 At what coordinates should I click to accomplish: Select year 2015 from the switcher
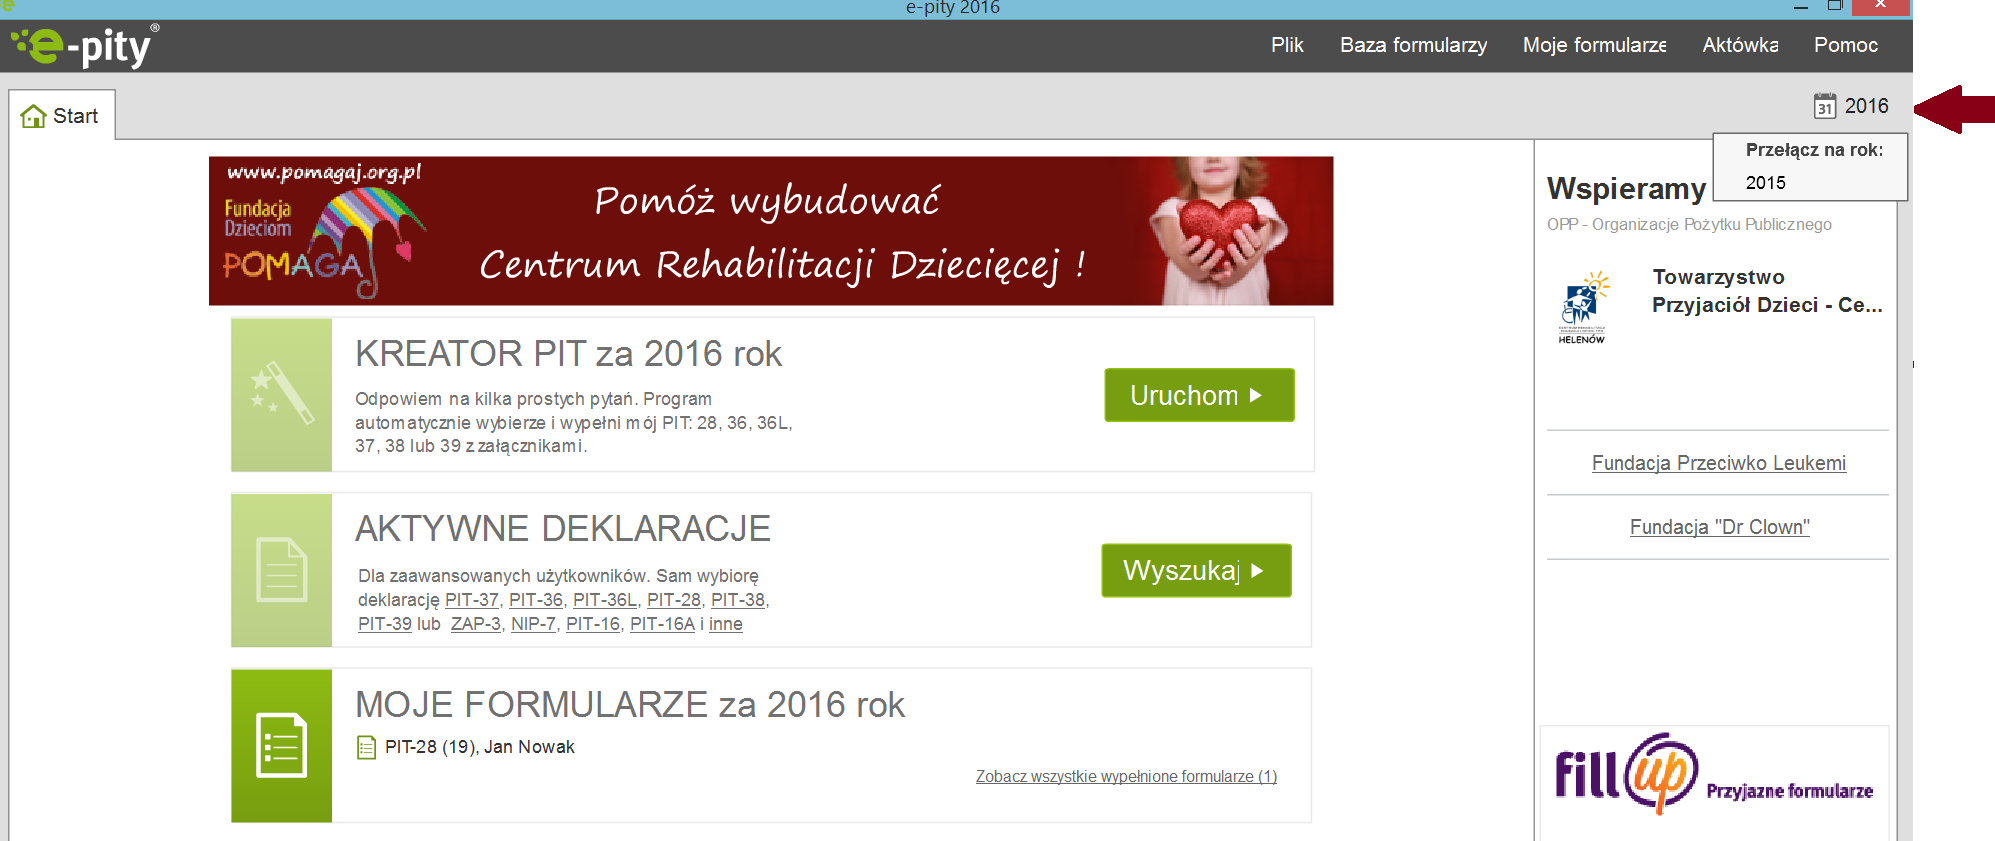1766,183
